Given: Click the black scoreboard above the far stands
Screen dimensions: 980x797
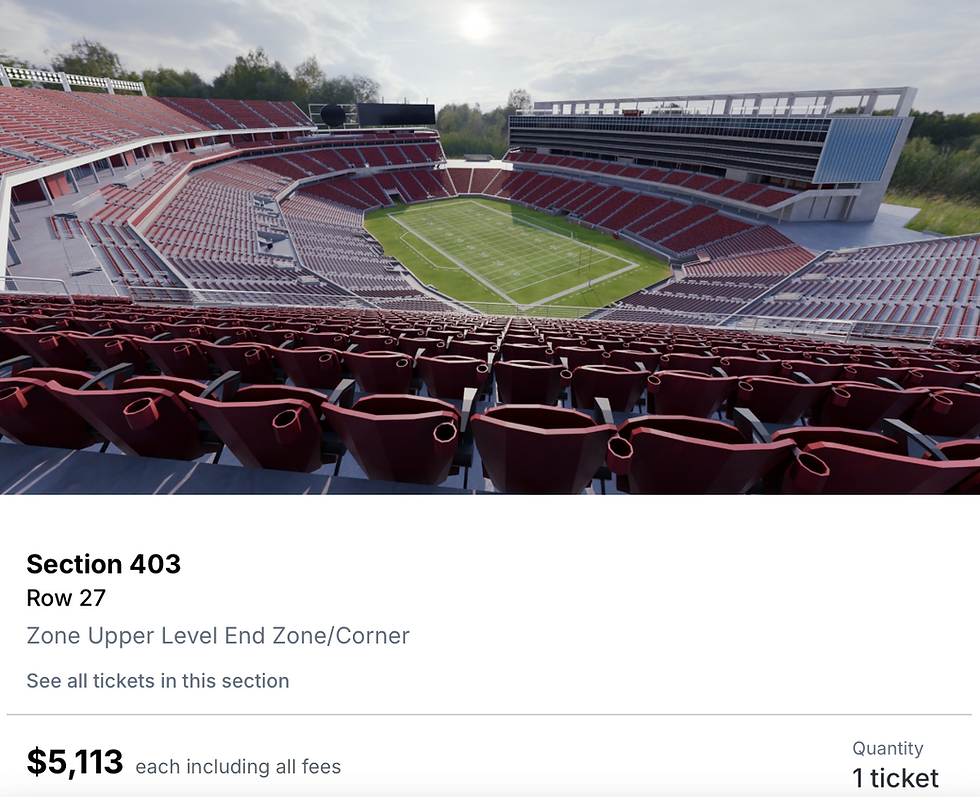Looking at the screenshot, I should [x=396, y=114].
